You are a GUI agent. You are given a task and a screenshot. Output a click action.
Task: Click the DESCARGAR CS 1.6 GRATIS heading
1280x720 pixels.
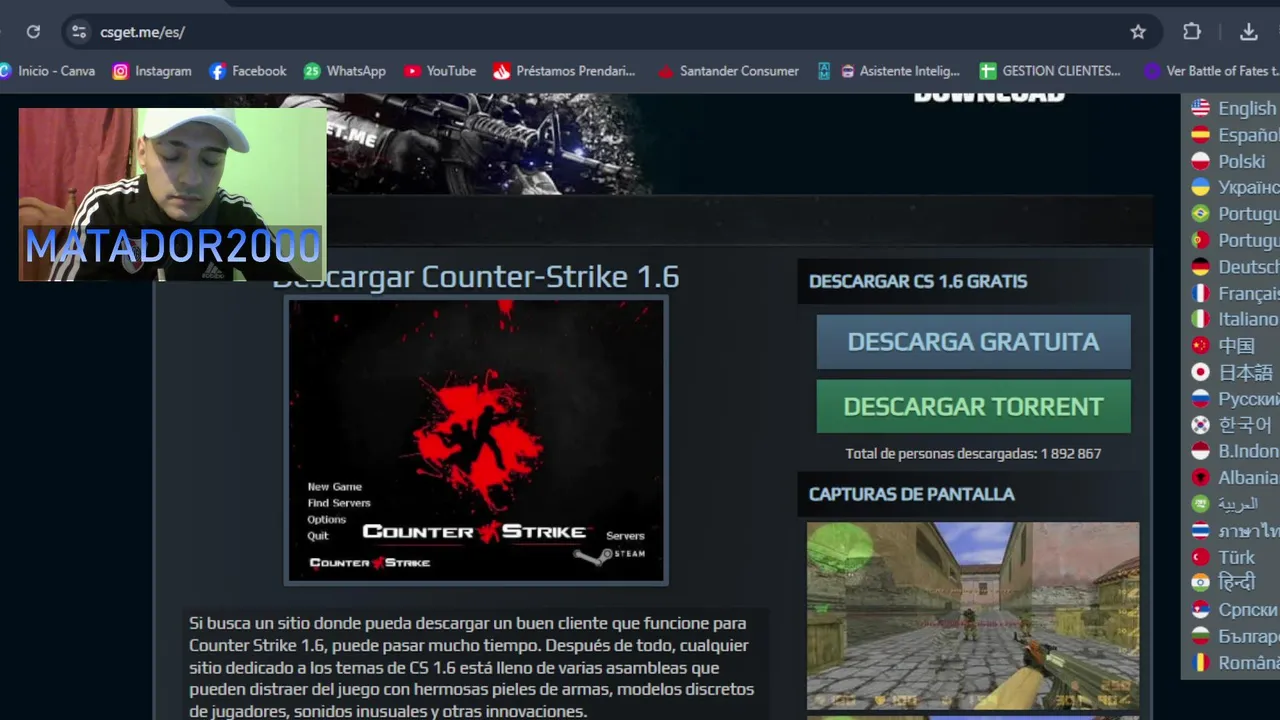pyautogui.click(x=918, y=282)
